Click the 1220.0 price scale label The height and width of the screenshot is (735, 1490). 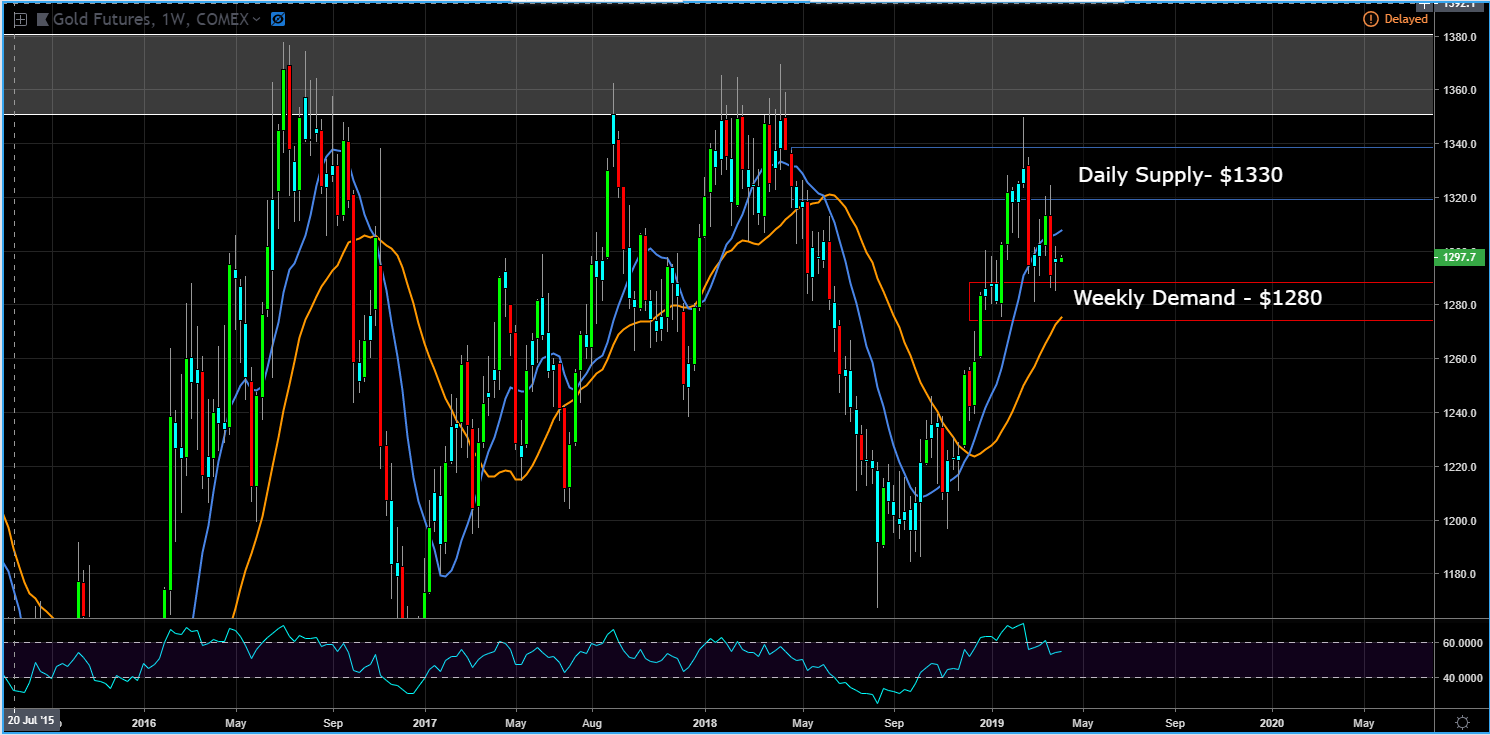pyautogui.click(x=1459, y=467)
